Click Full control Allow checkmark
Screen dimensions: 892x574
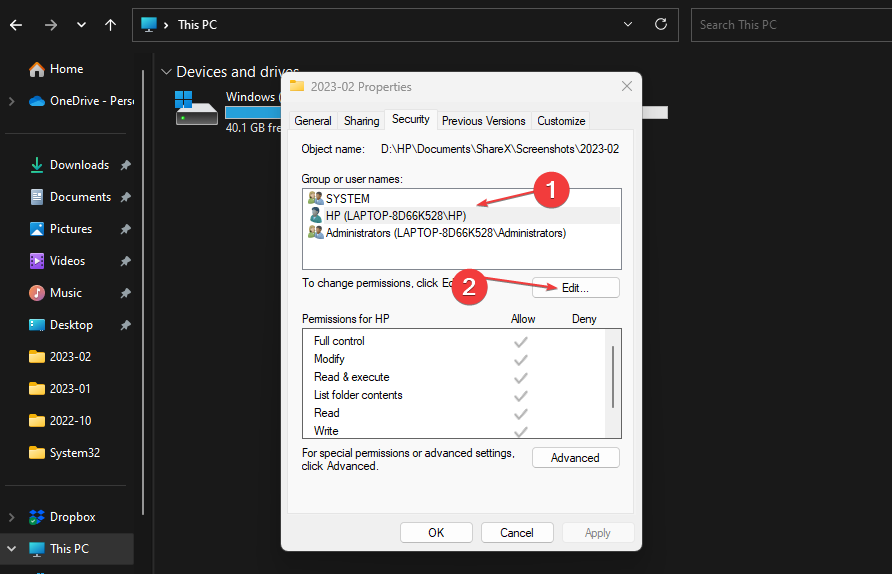520,341
